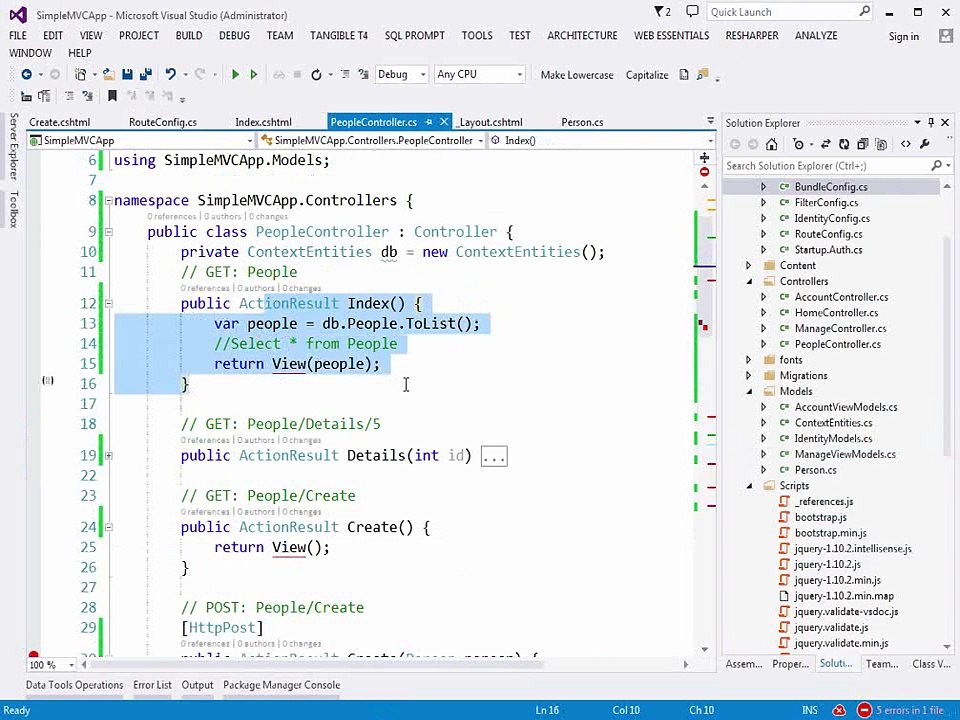Open the RESHARPER menu
The image size is (960, 720).
click(752, 36)
